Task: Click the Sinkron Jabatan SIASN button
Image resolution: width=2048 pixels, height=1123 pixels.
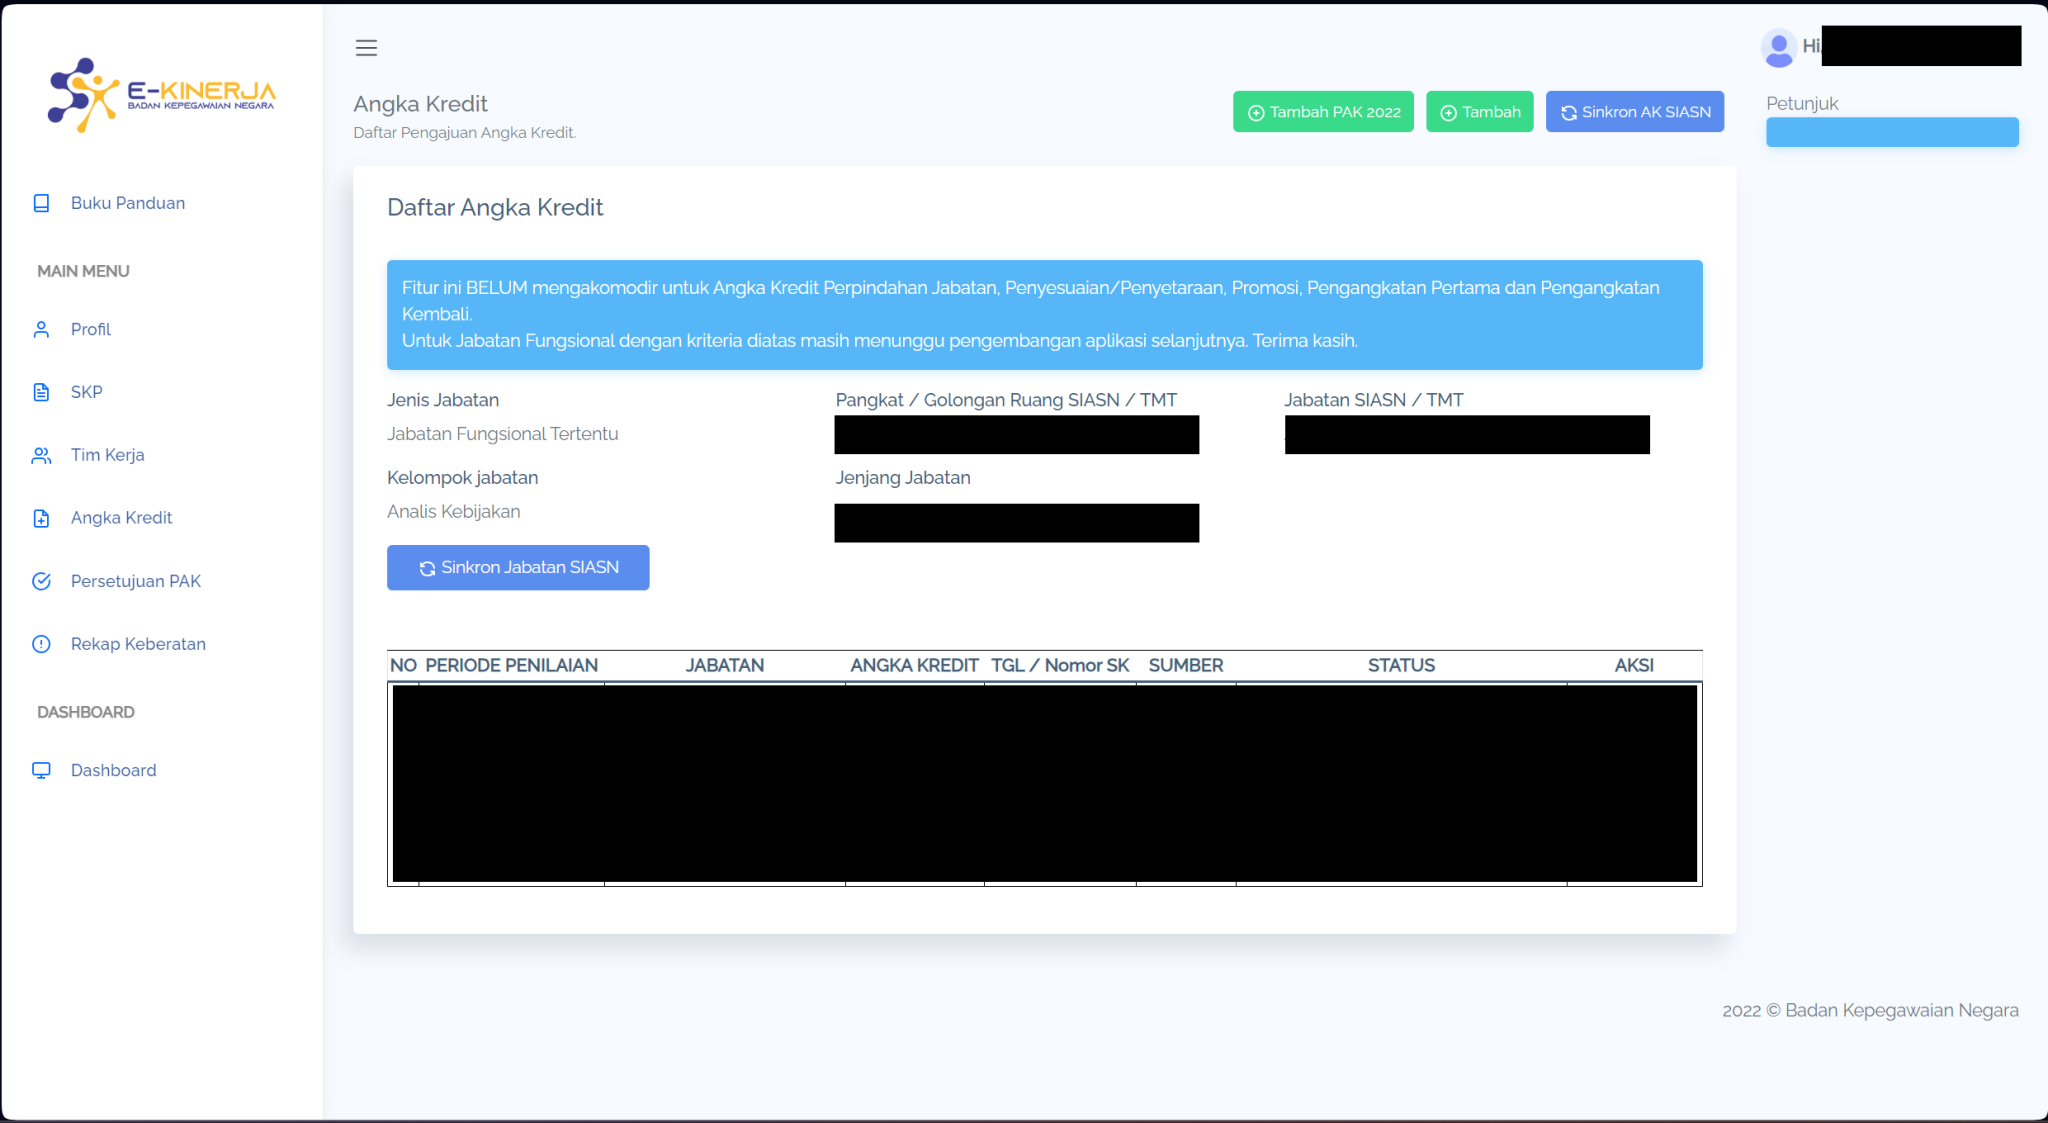Action: pyautogui.click(x=518, y=567)
